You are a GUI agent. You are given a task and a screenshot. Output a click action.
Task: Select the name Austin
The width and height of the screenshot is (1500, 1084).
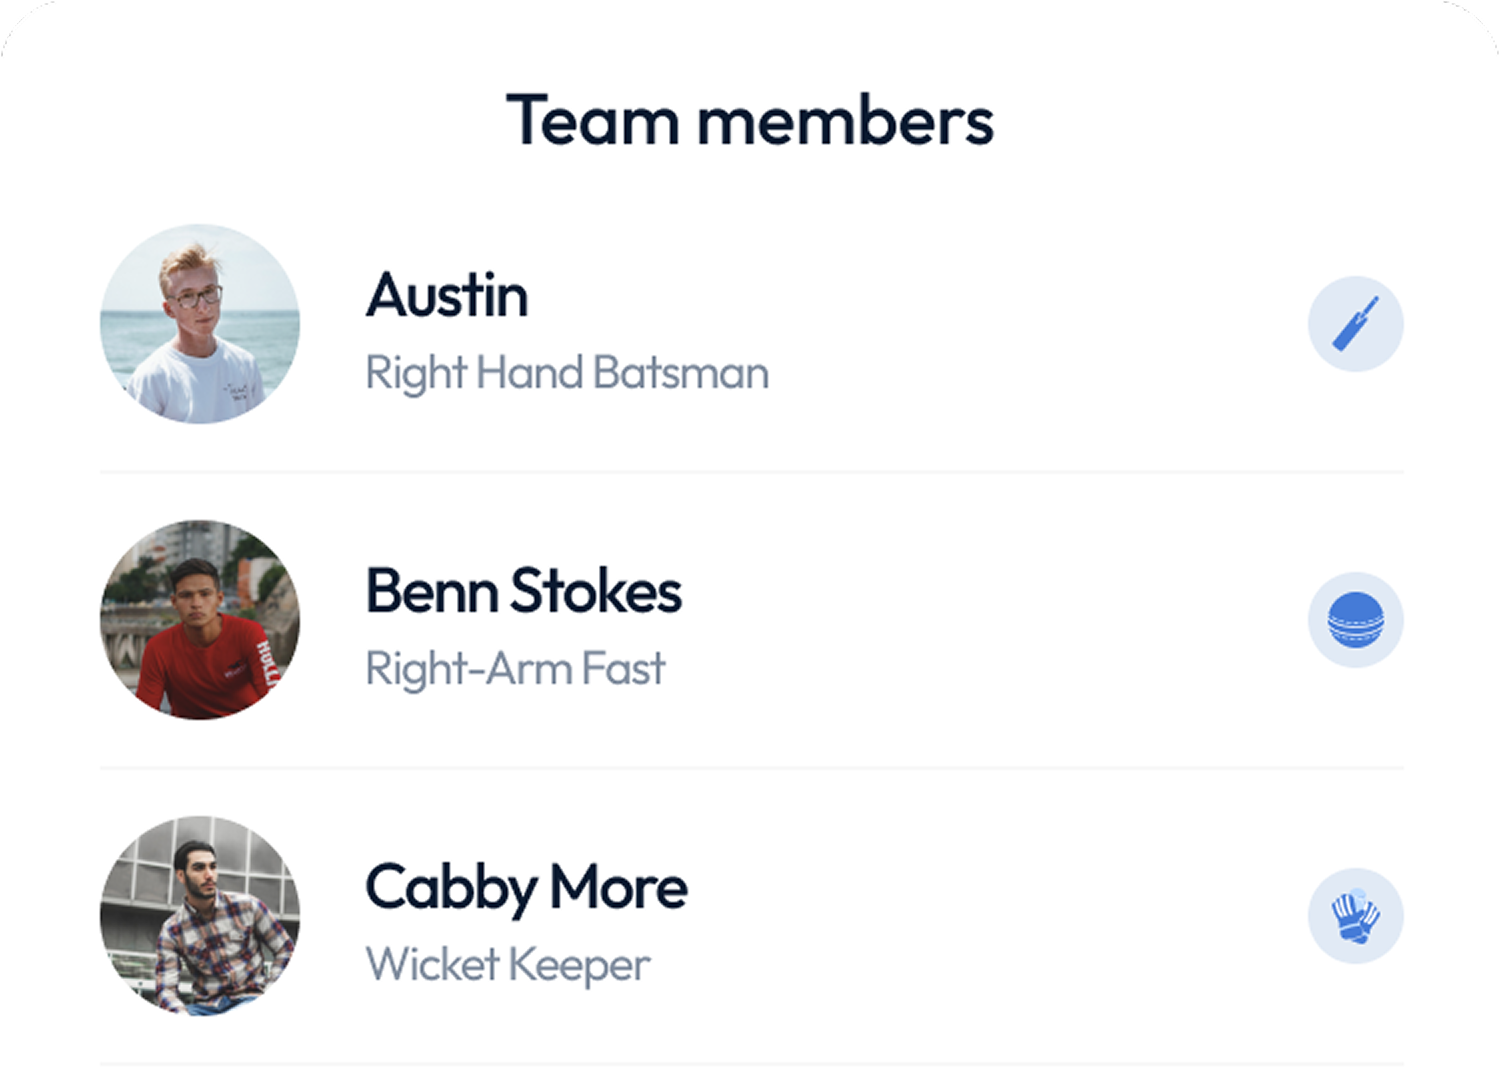click(x=447, y=295)
